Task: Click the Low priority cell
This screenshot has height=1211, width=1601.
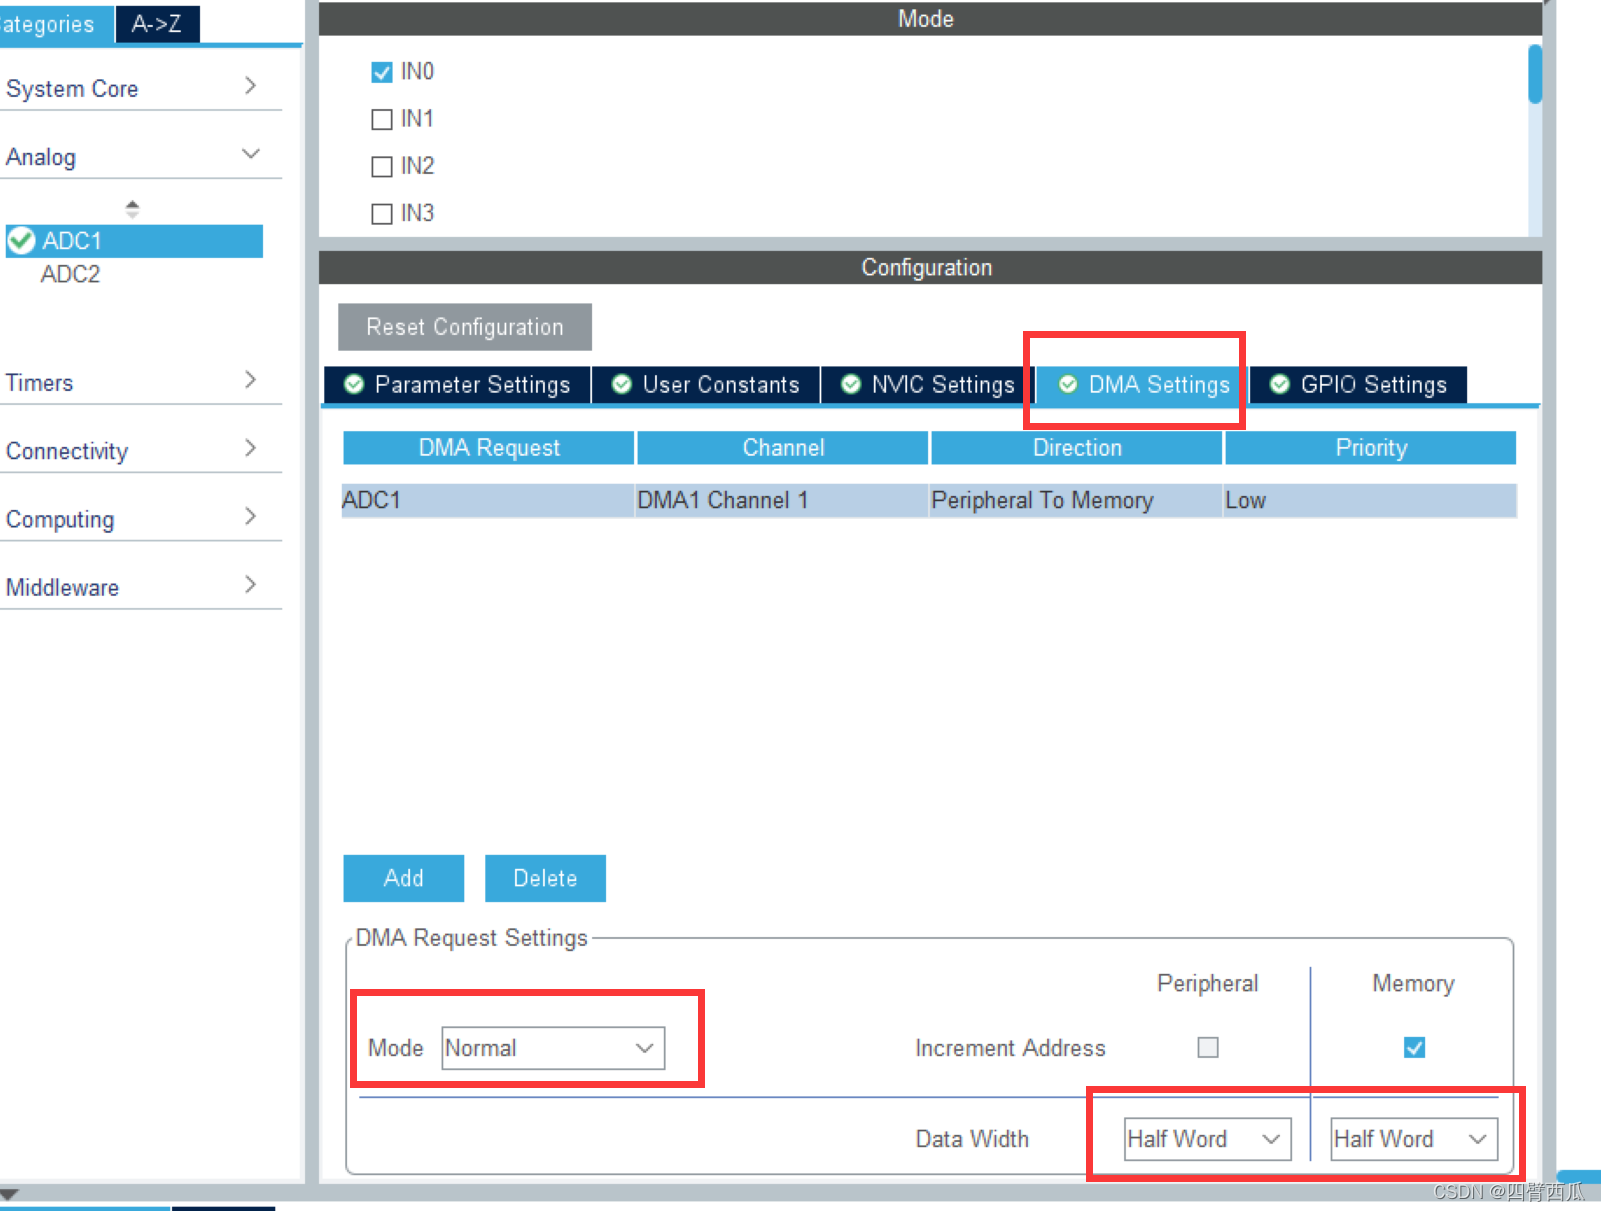Action: (1370, 500)
